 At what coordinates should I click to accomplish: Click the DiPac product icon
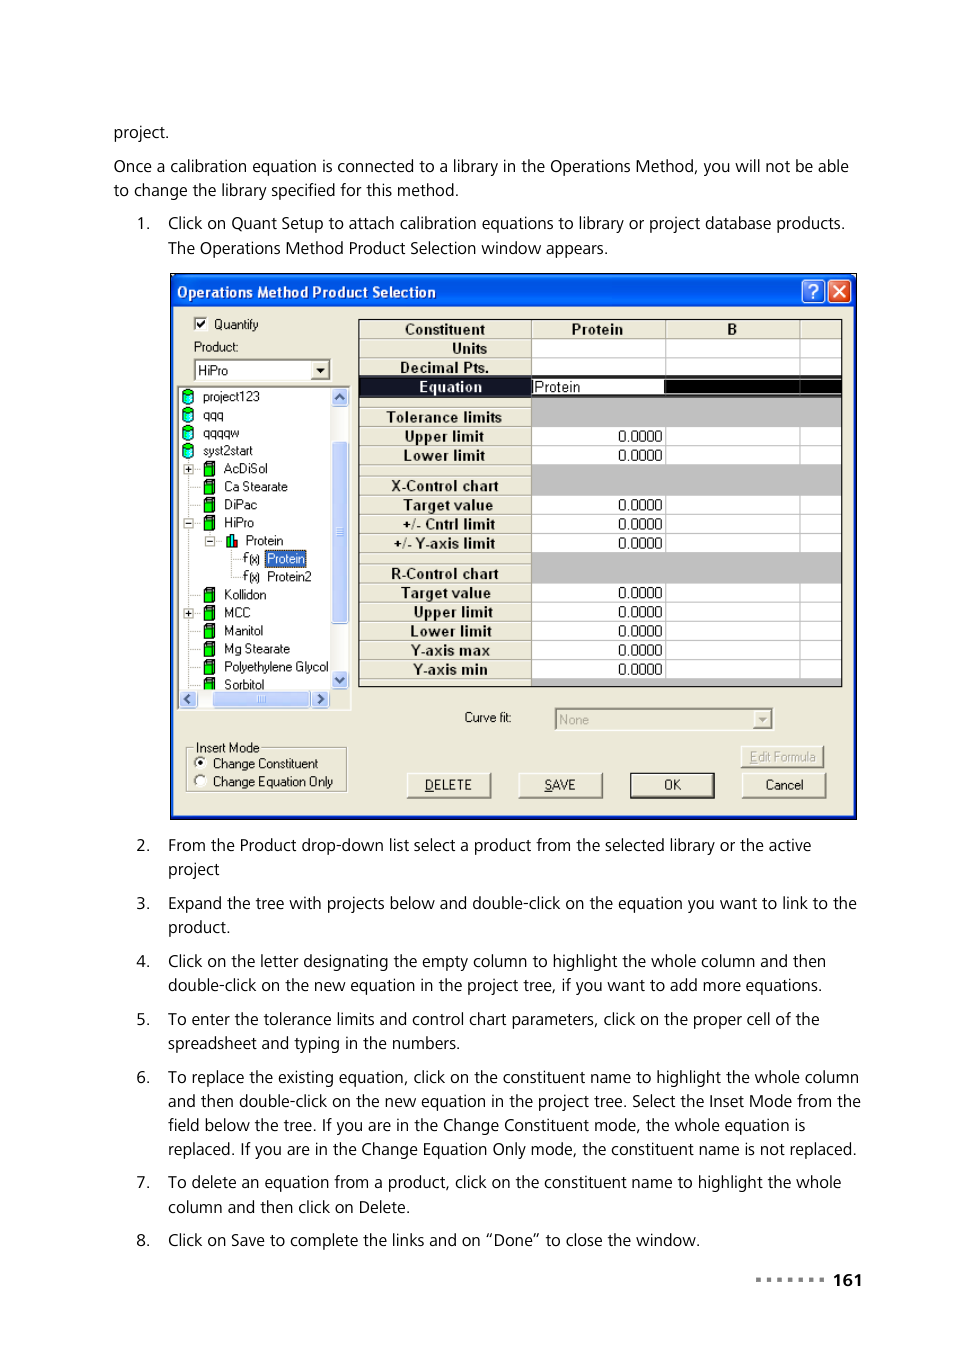[x=209, y=505]
